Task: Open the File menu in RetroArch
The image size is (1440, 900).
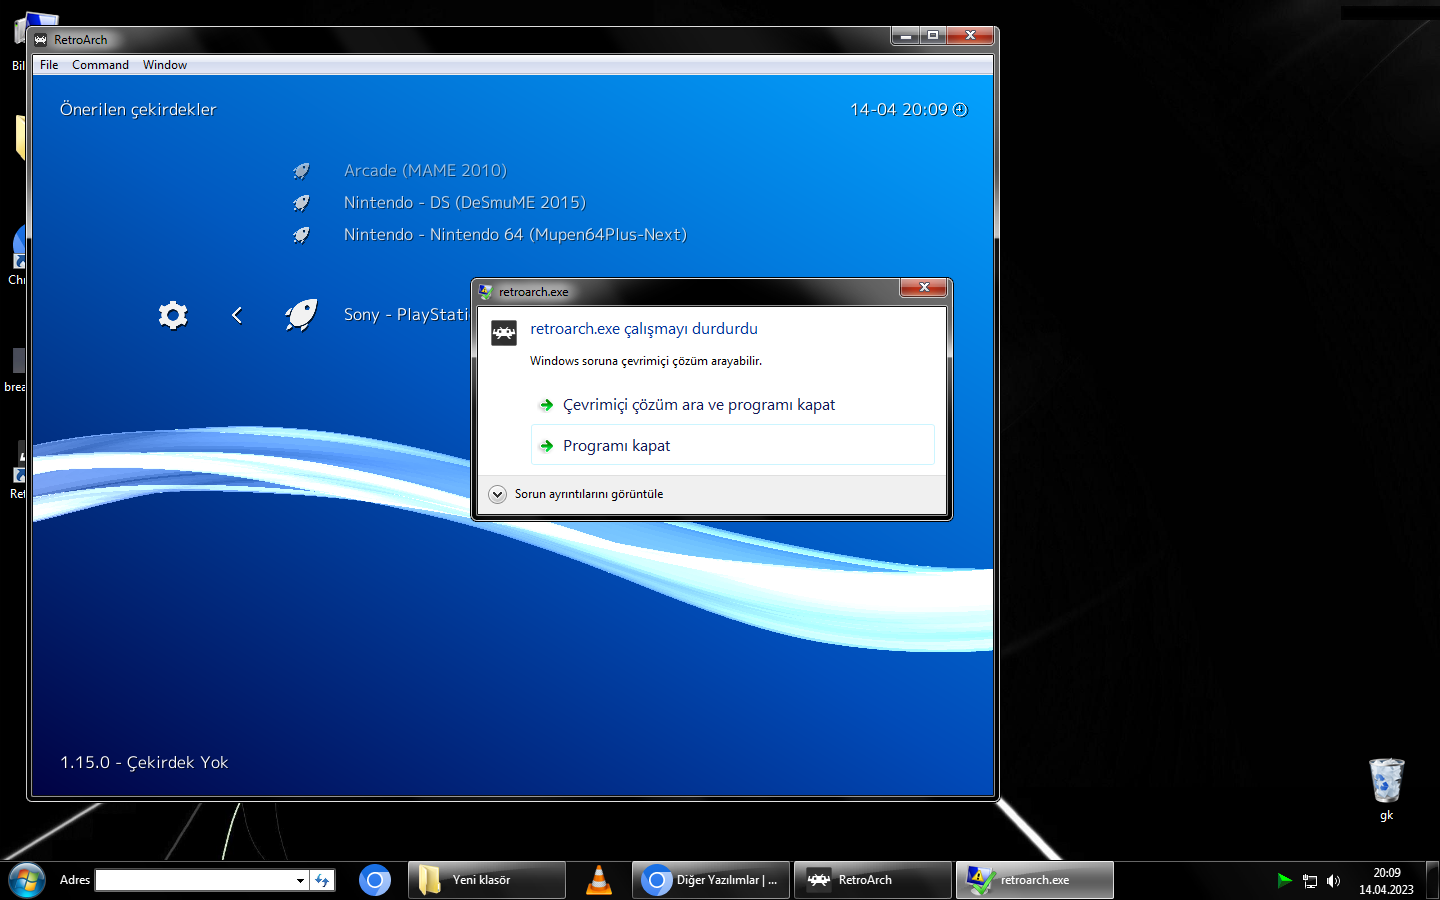Action: click(x=49, y=65)
